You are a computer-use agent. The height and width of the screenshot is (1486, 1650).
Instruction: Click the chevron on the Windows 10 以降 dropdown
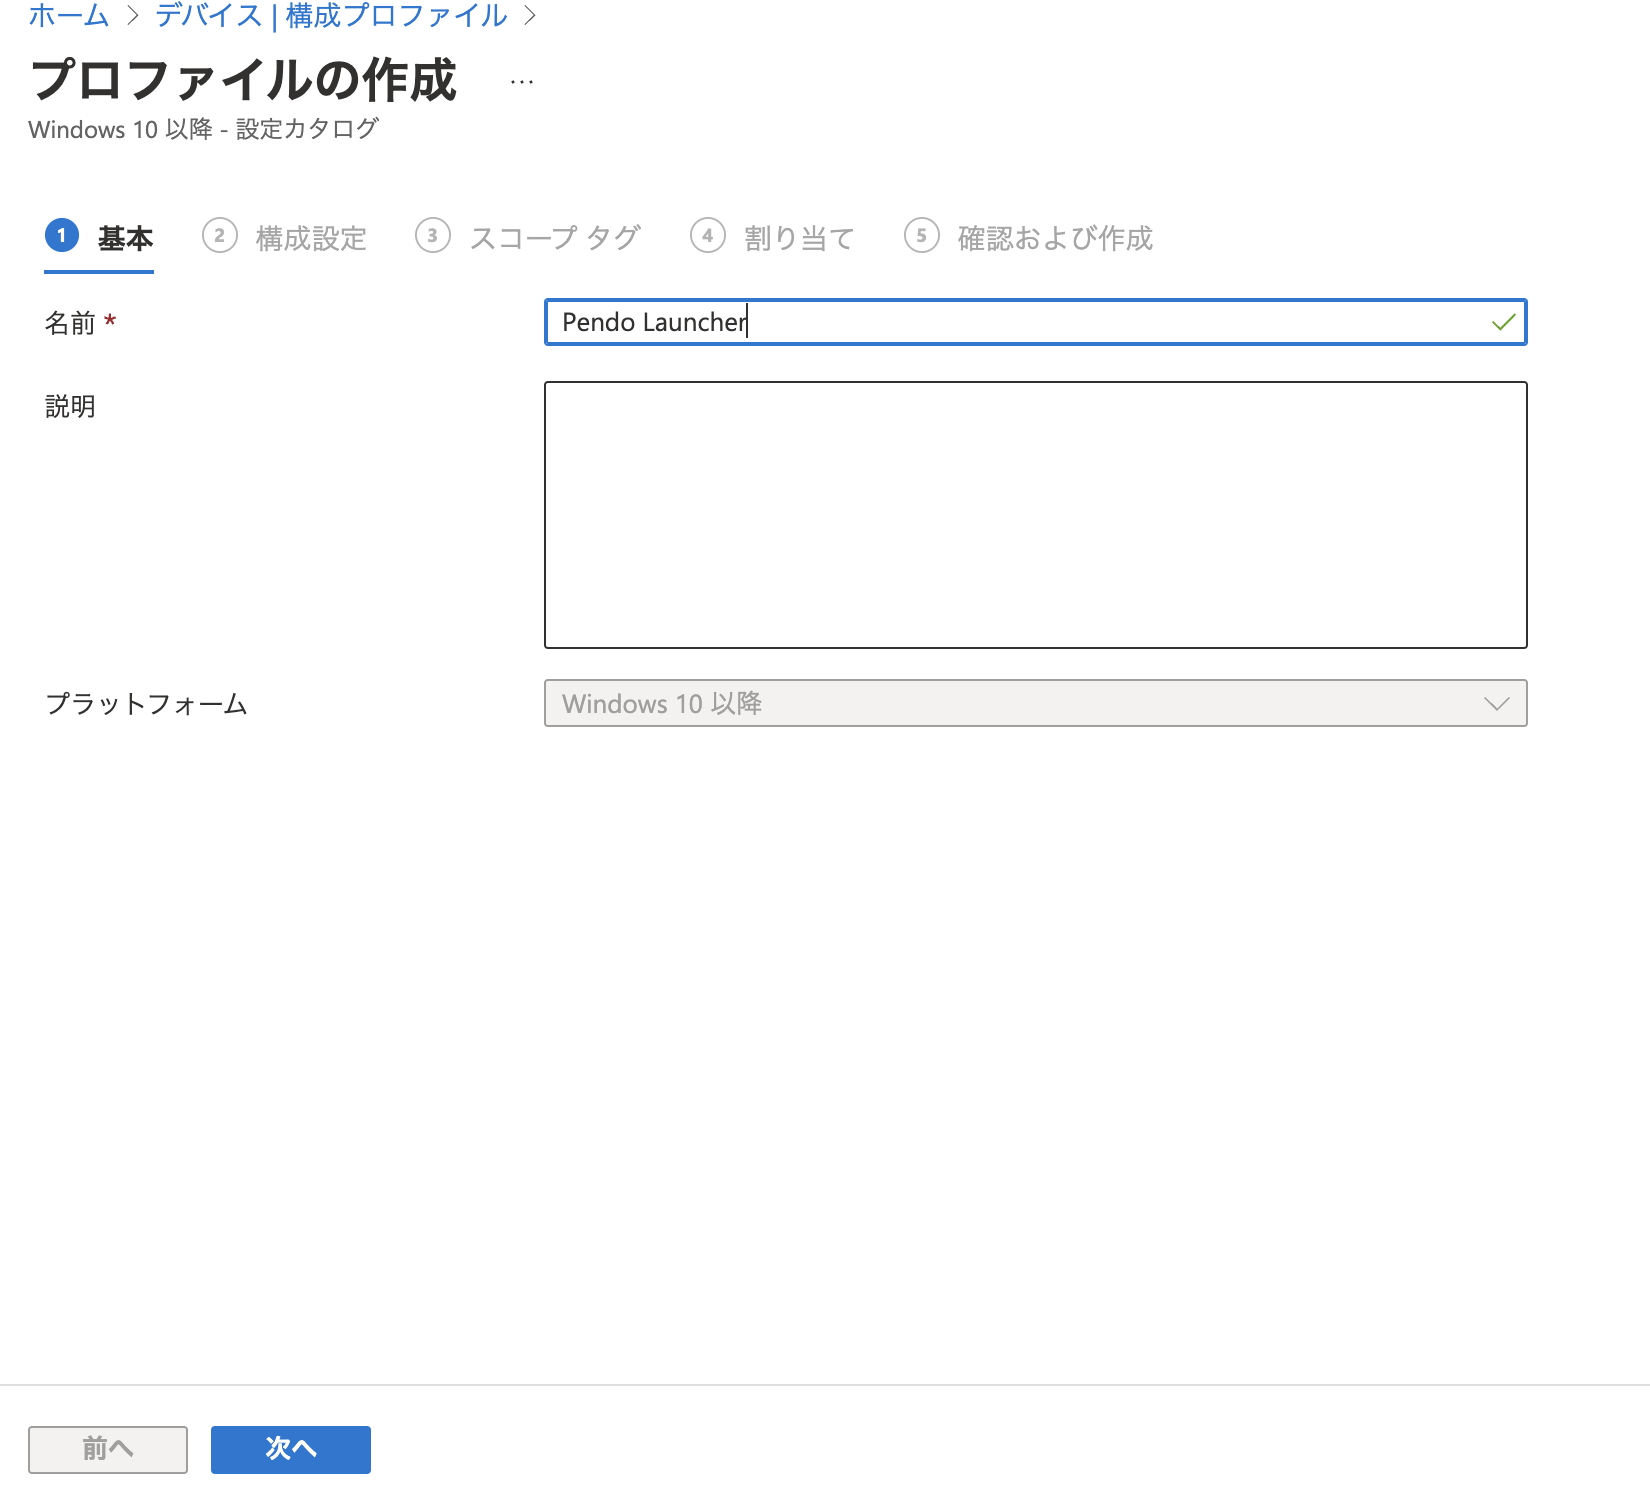coord(1497,703)
